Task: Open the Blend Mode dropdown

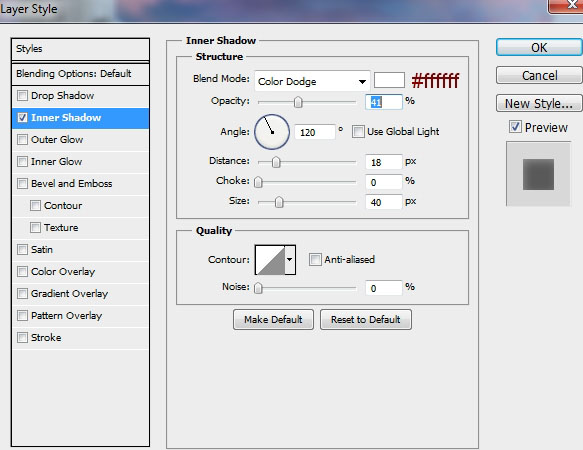Action: pos(312,81)
